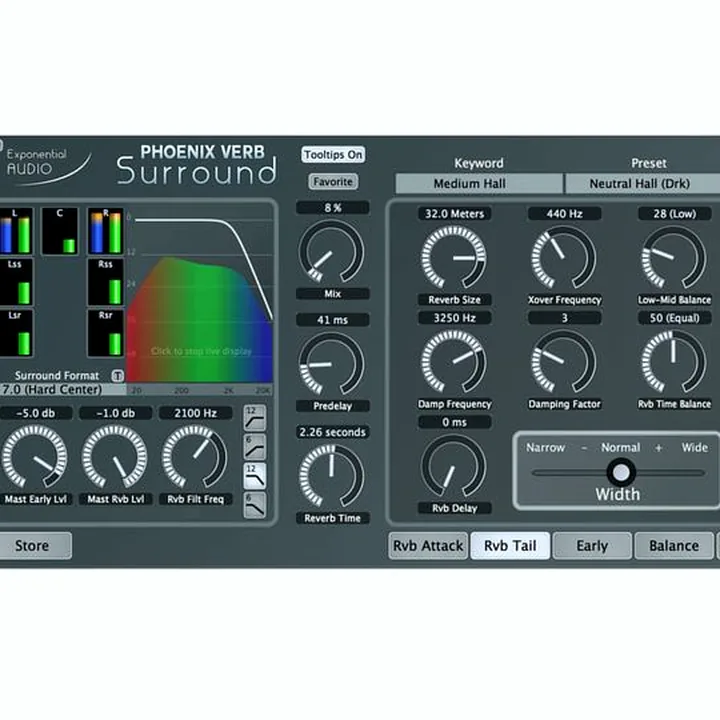The height and width of the screenshot is (720, 720).
Task: Click the 41 ms Predelay value field
Action: point(333,320)
